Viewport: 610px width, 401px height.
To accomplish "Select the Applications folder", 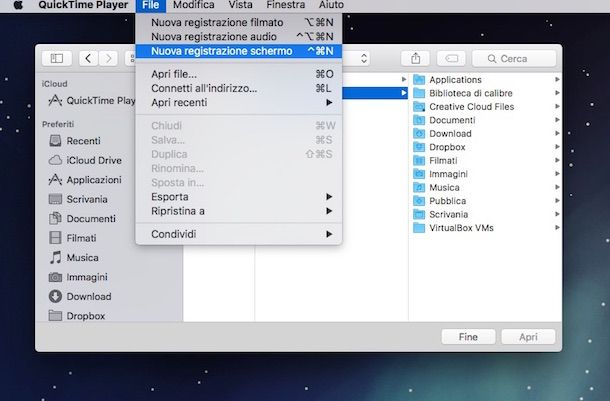I will coord(447,80).
